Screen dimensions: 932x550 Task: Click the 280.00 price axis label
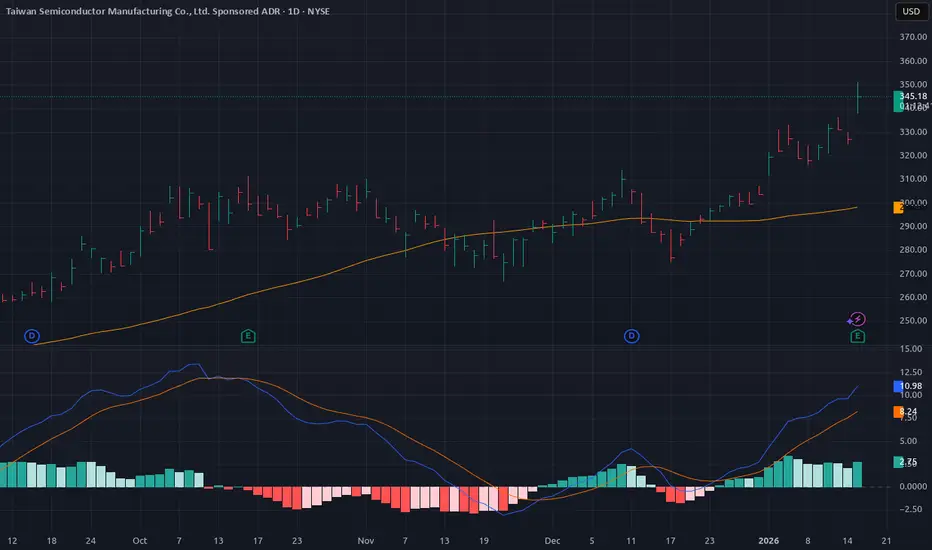pyautogui.click(x=913, y=250)
